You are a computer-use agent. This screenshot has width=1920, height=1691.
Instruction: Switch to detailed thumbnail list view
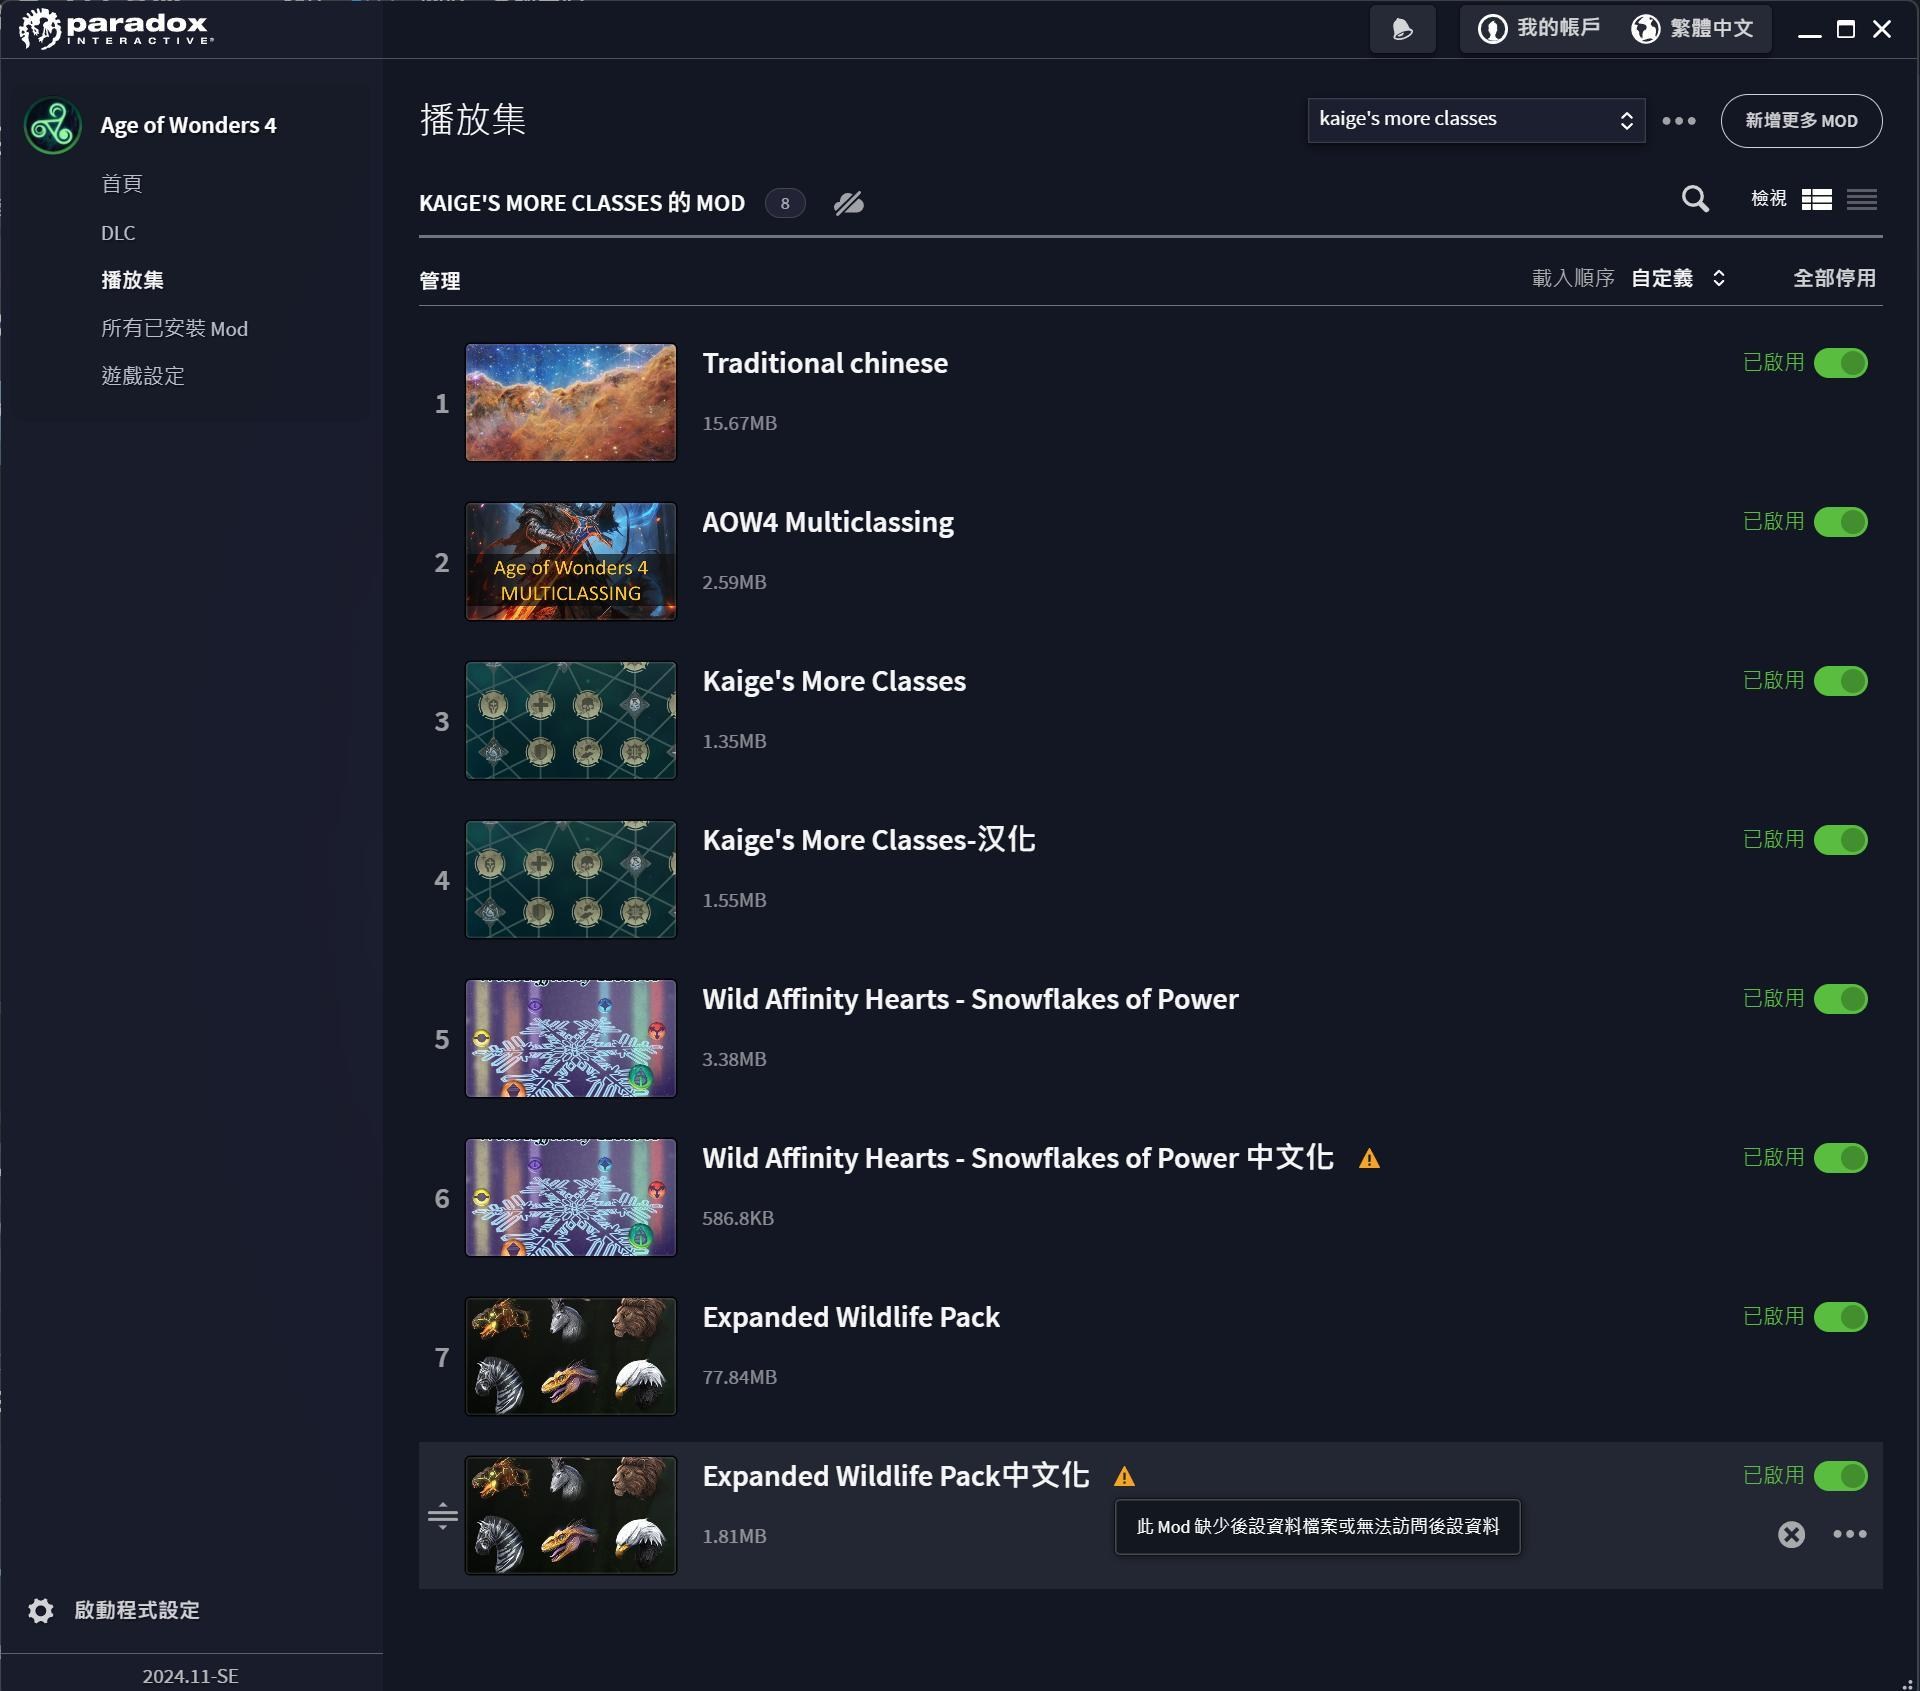[1816, 200]
